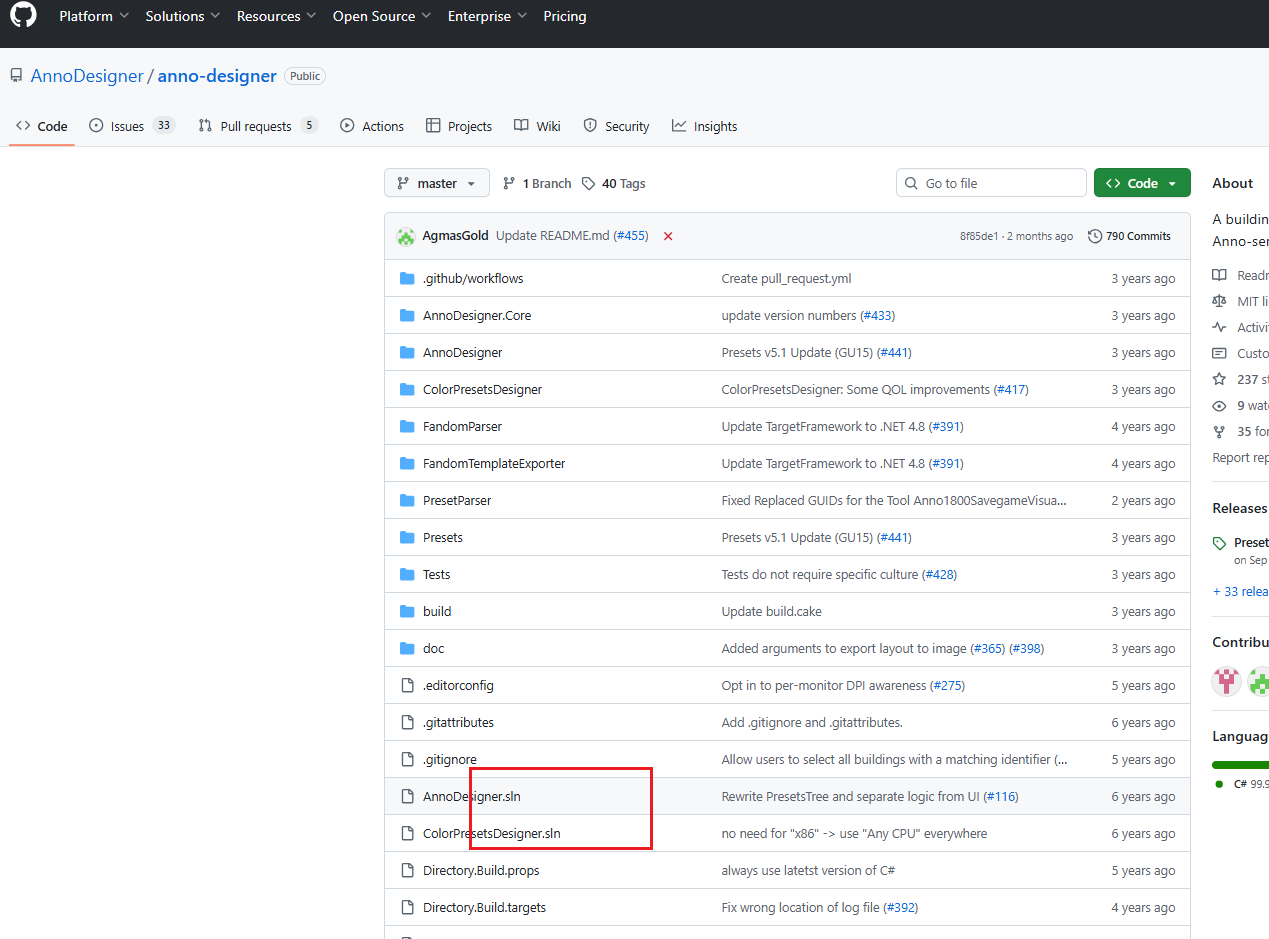This screenshot has height=939, width=1269.
Task: Open the doc folder
Action: (433, 648)
